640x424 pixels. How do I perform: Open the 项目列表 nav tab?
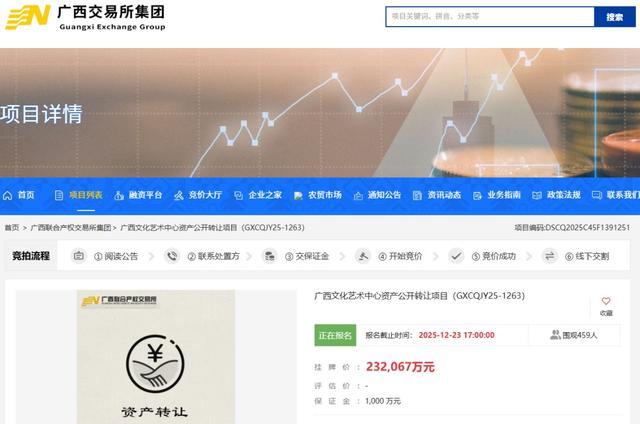point(86,195)
